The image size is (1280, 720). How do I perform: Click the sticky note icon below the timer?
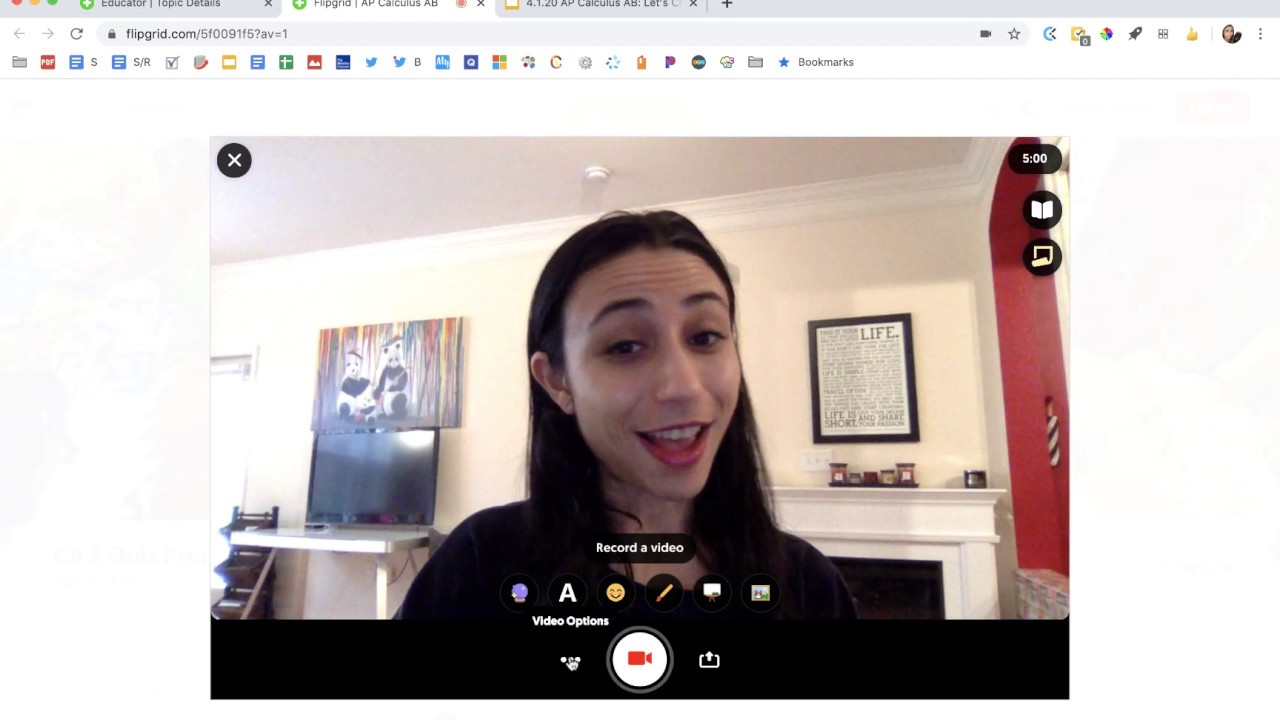(x=1042, y=256)
